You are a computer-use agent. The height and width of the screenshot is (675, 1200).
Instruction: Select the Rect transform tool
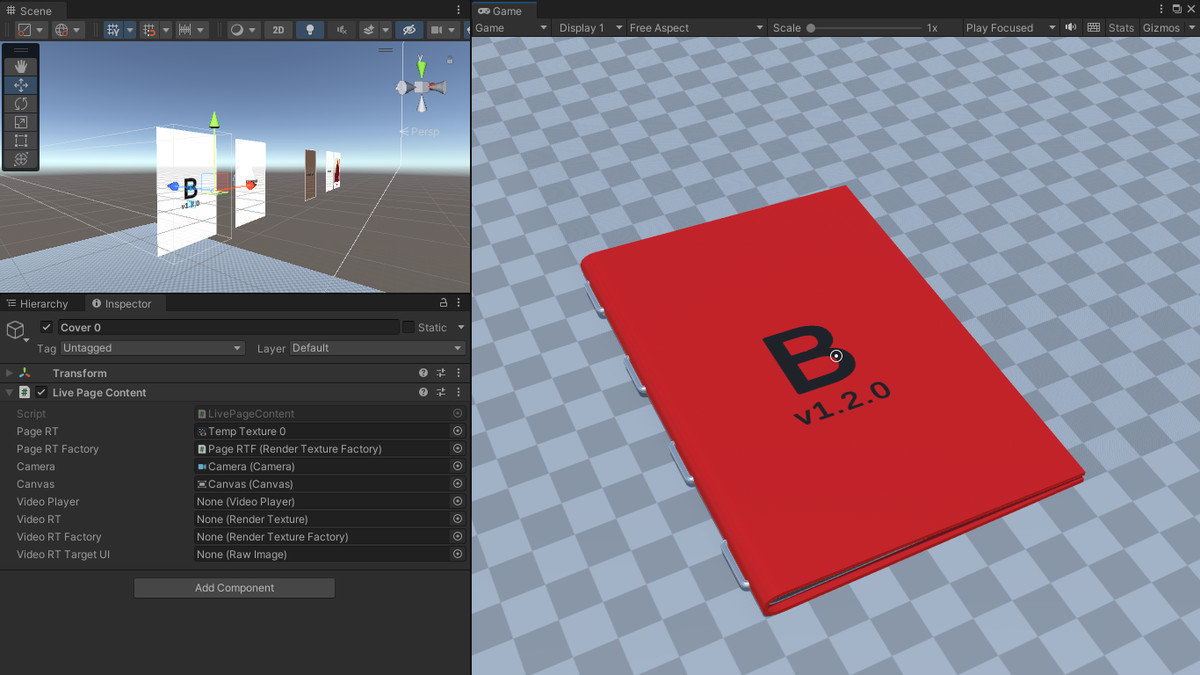21,141
